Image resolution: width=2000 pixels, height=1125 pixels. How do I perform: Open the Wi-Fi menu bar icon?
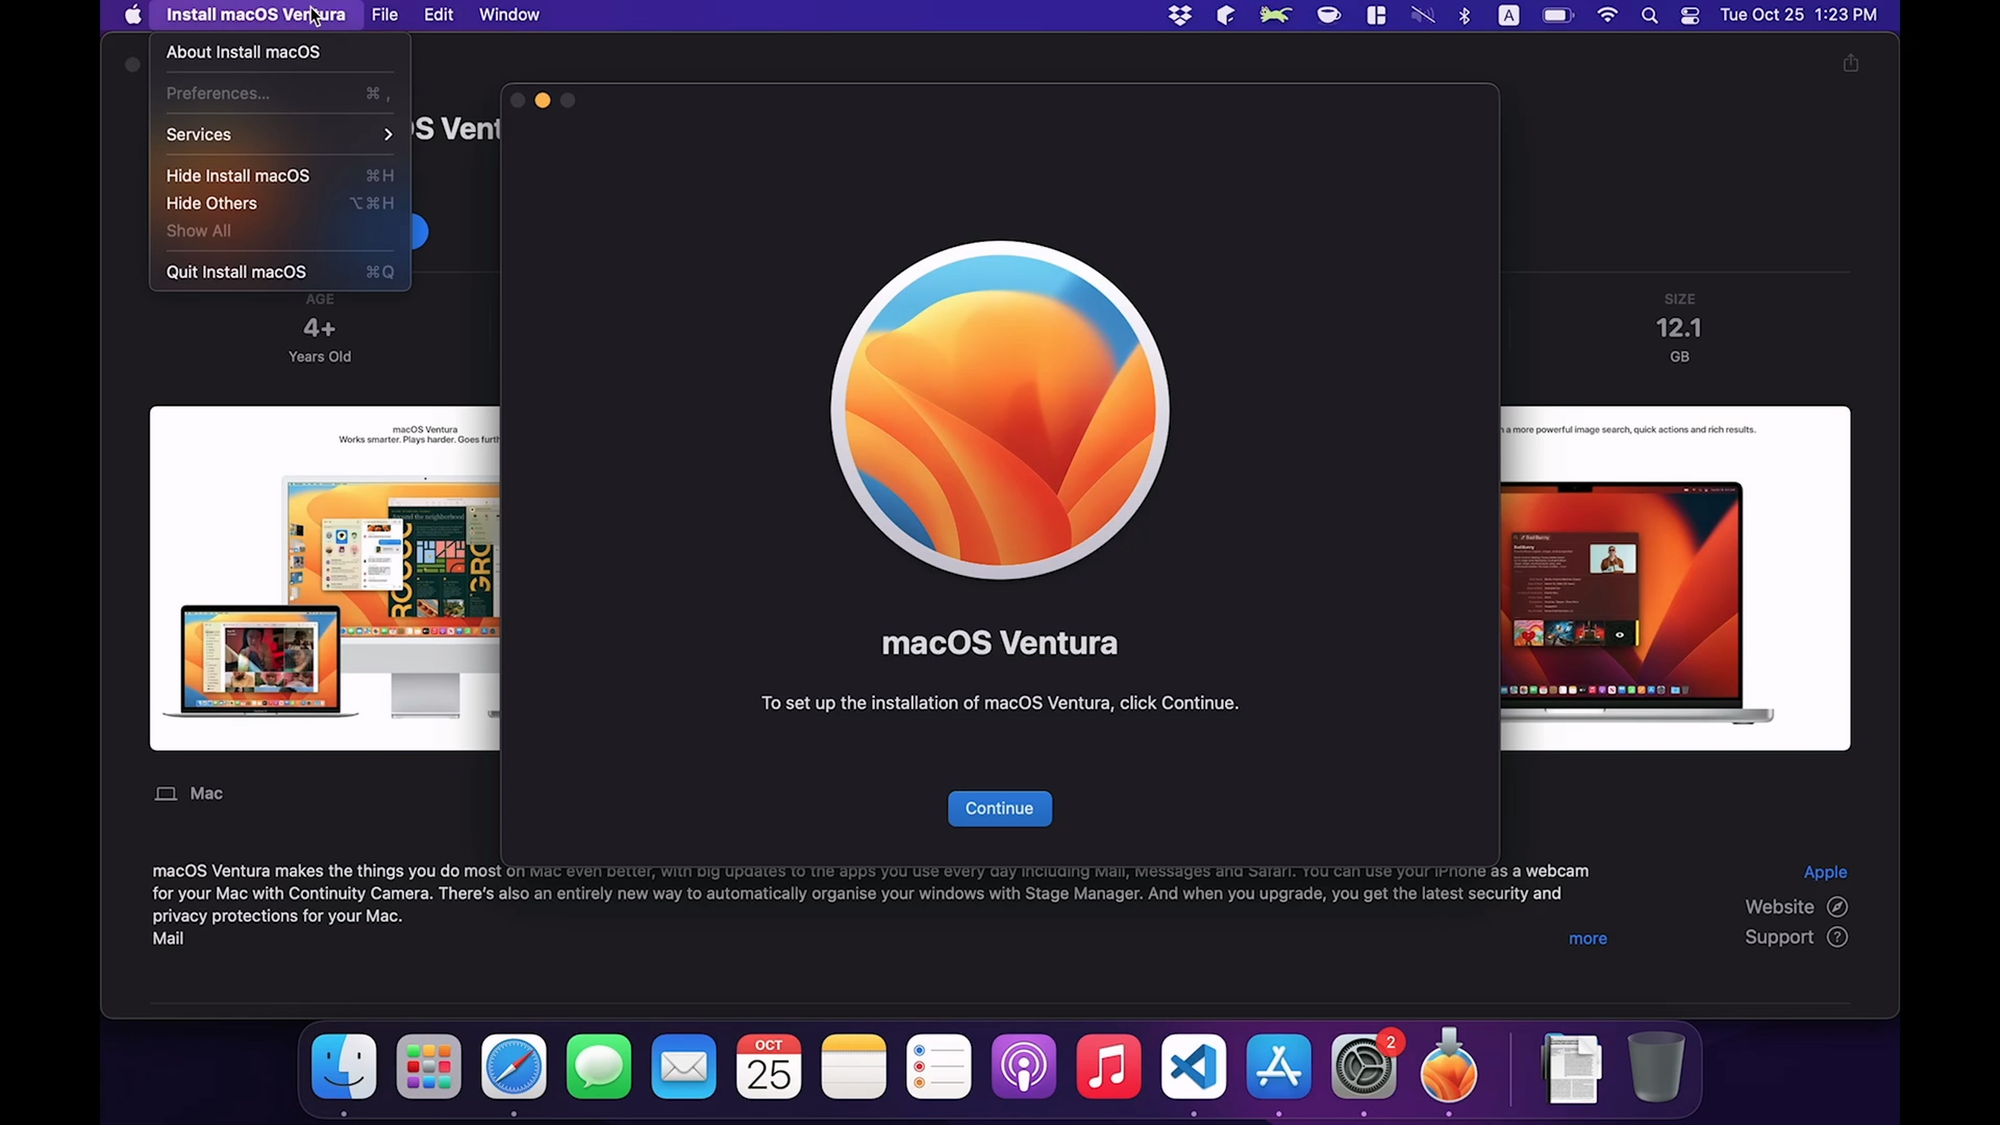1607,15
